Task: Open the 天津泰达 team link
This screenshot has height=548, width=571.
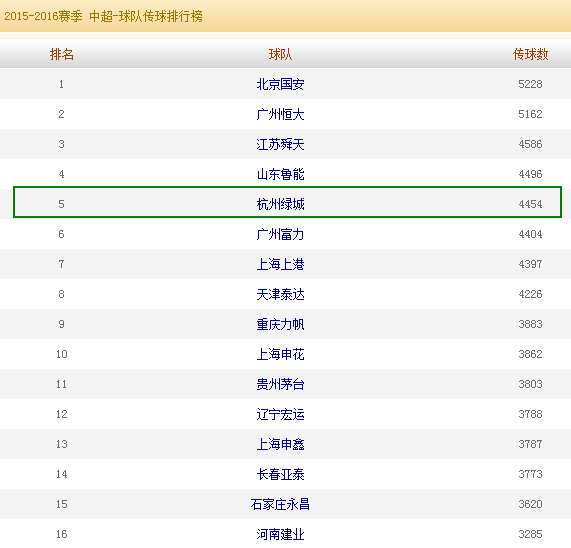Action: [x=280, y=294]
